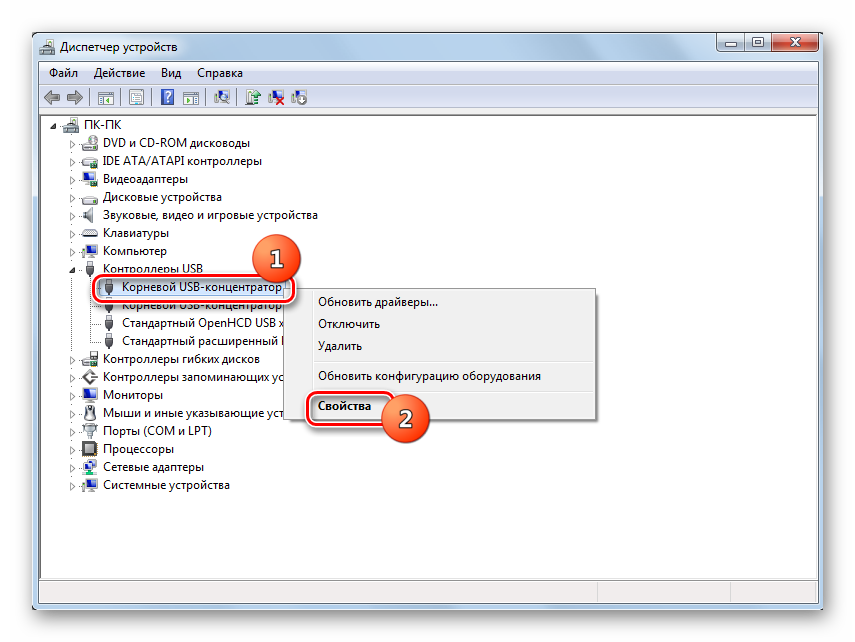
Task: Open the Действие menu
Action: [x=120, y=73]
